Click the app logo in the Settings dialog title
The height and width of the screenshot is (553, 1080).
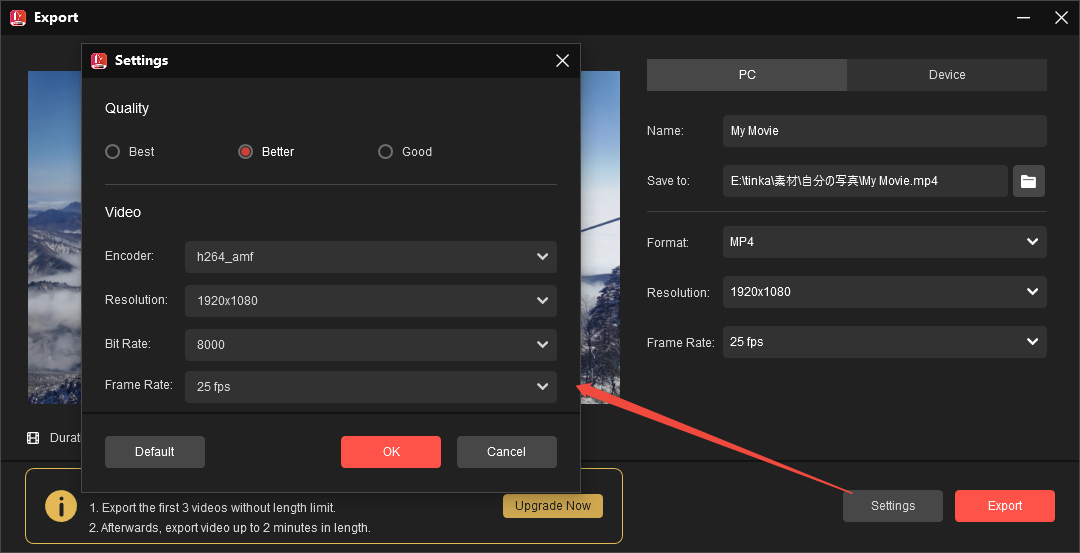pyautogui.click(x=99, y=61)
